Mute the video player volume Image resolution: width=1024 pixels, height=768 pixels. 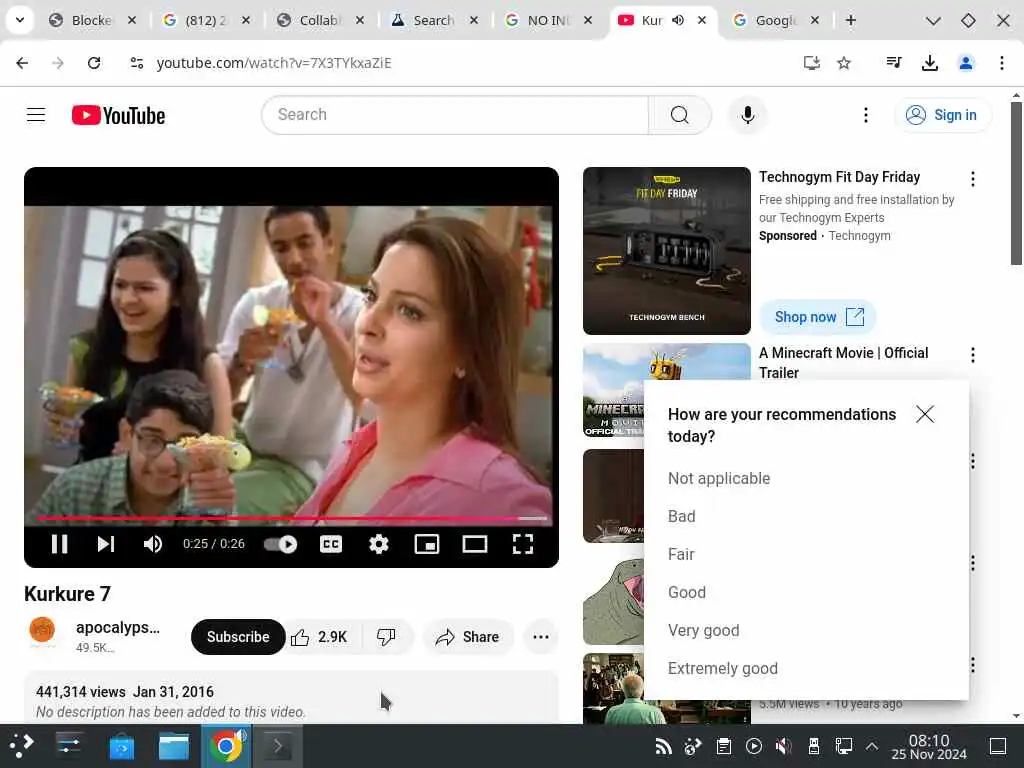coord(153,544)
